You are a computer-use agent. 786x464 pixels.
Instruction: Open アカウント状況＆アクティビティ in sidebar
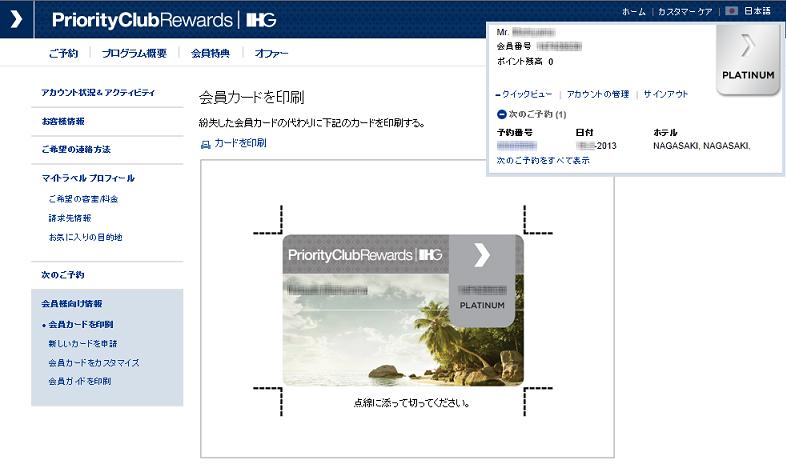(98, 93)
